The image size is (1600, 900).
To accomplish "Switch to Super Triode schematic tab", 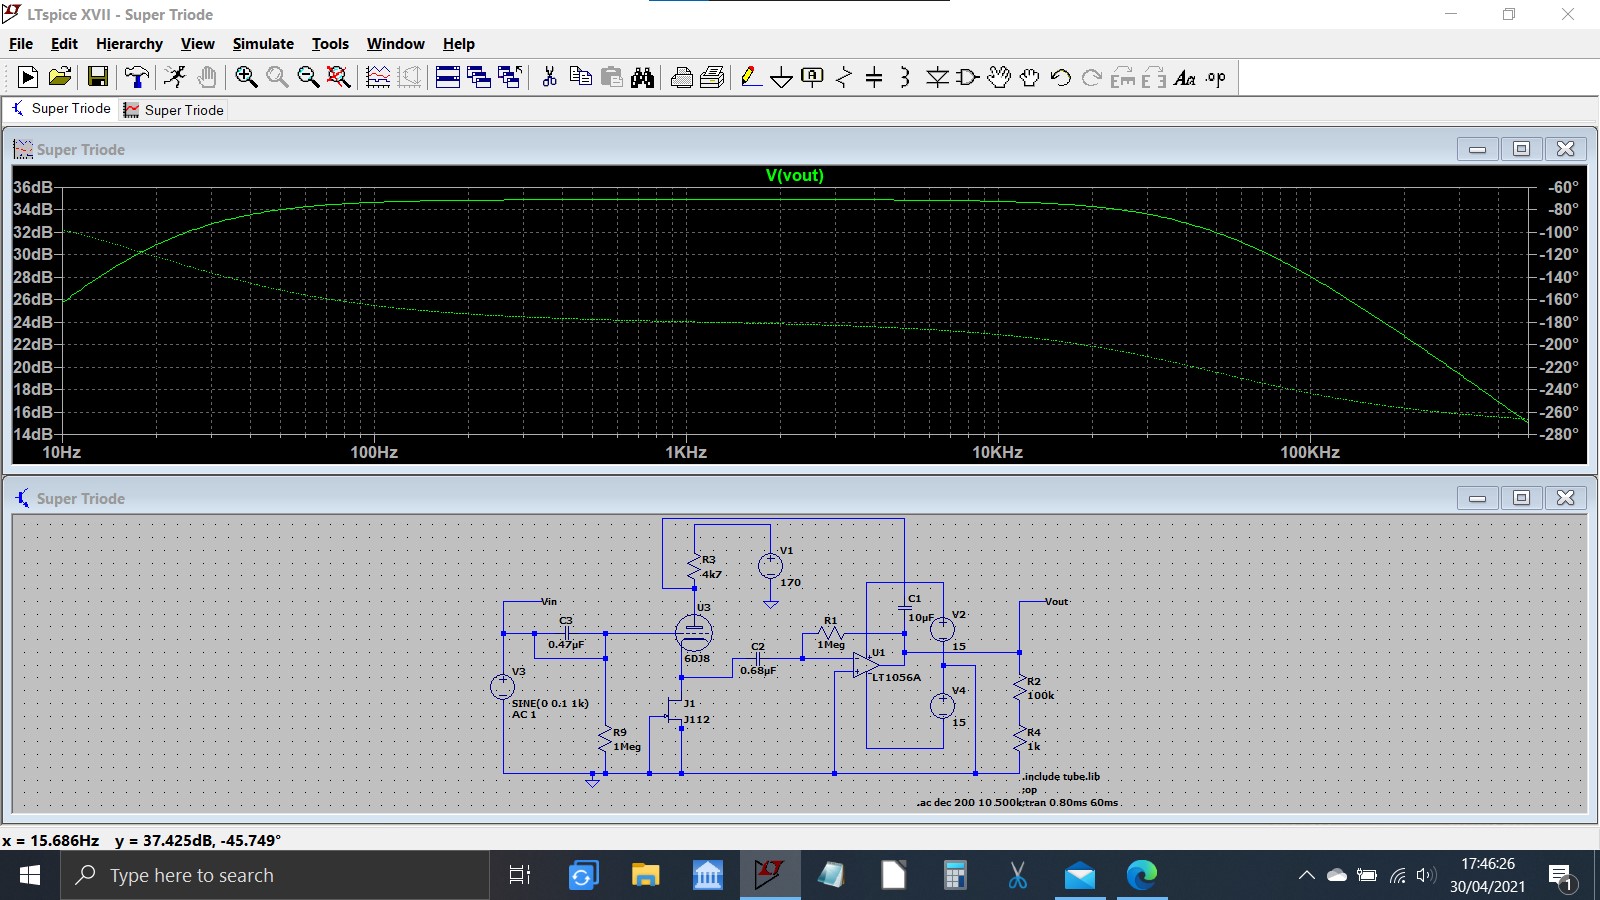I will coord(61,109).
